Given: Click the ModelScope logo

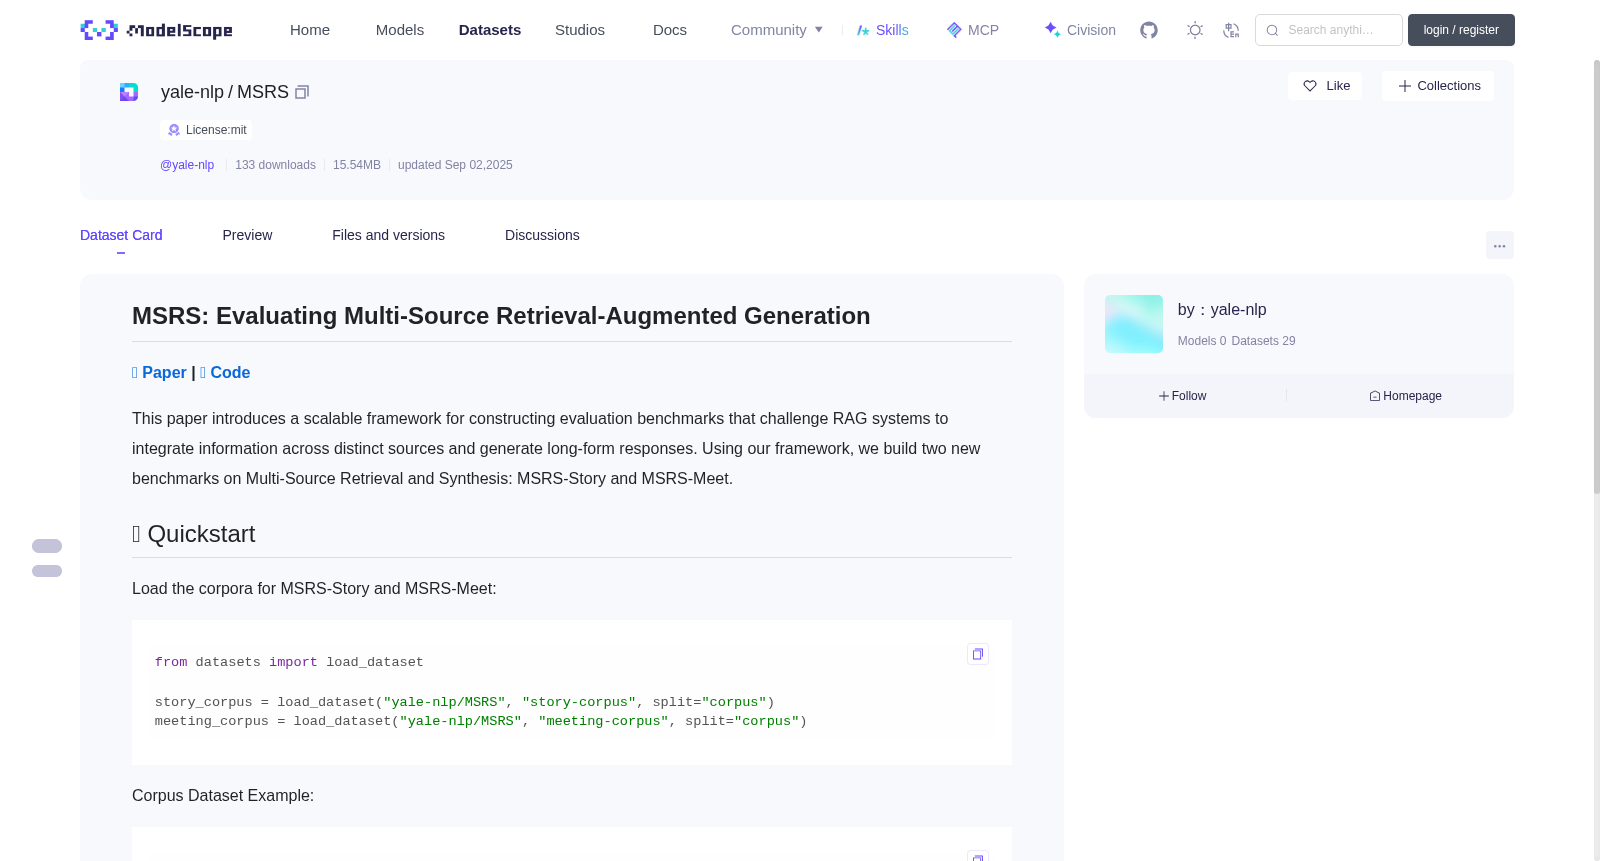Looking at the screenshot, I should click(x=156, y=30).
